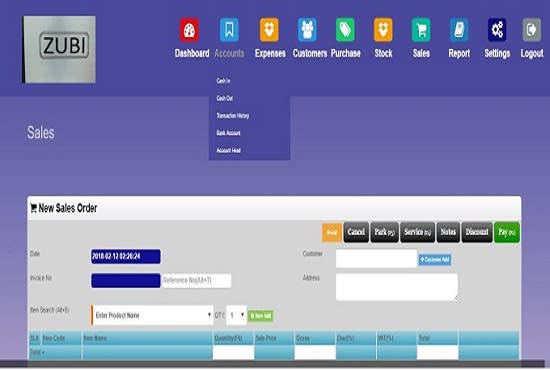Open the Dashboard gauge icon
Viewport: 550px width, 370px height.
coord(189,30)
